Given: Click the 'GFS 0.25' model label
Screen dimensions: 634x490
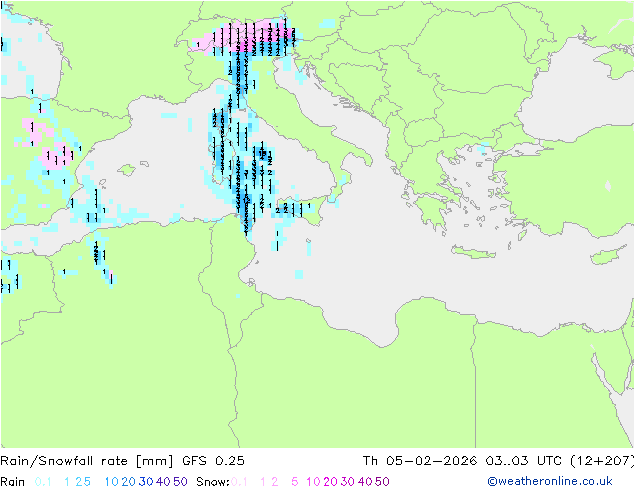Looking at the screenshot, I should [213, 461].
